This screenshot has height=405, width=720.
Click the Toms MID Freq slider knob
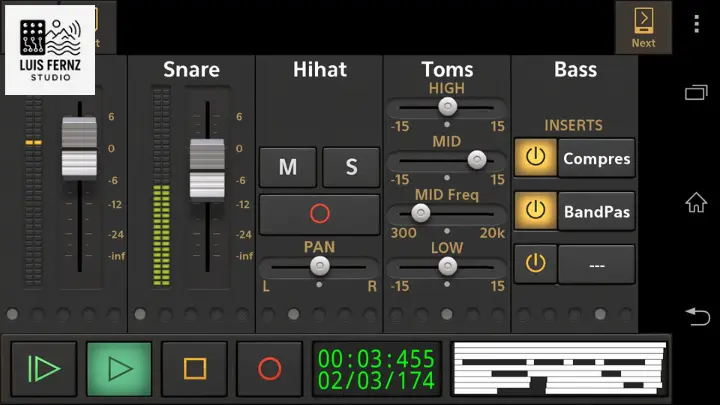[x=420, y=213]
